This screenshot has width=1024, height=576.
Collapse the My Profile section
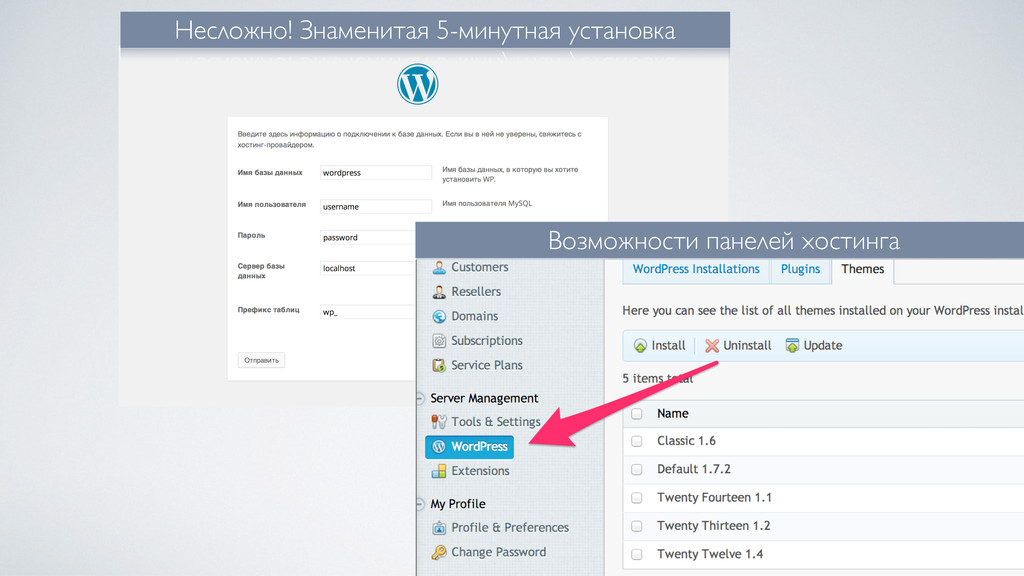(421, 504)
